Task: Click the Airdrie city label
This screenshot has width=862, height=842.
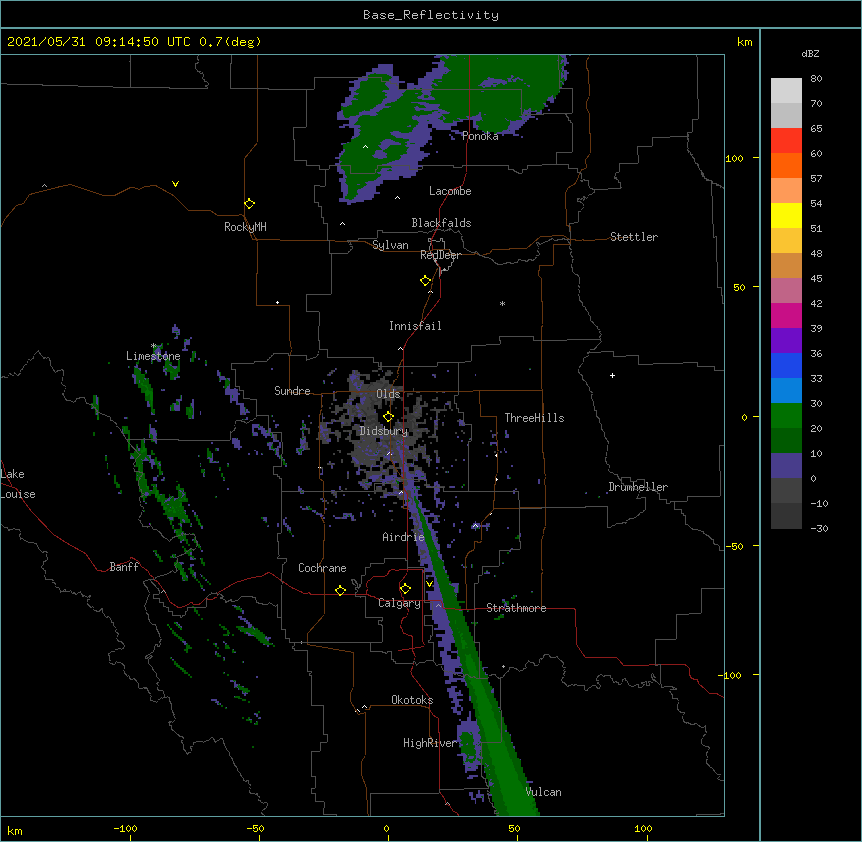Action: click(404, 537)
